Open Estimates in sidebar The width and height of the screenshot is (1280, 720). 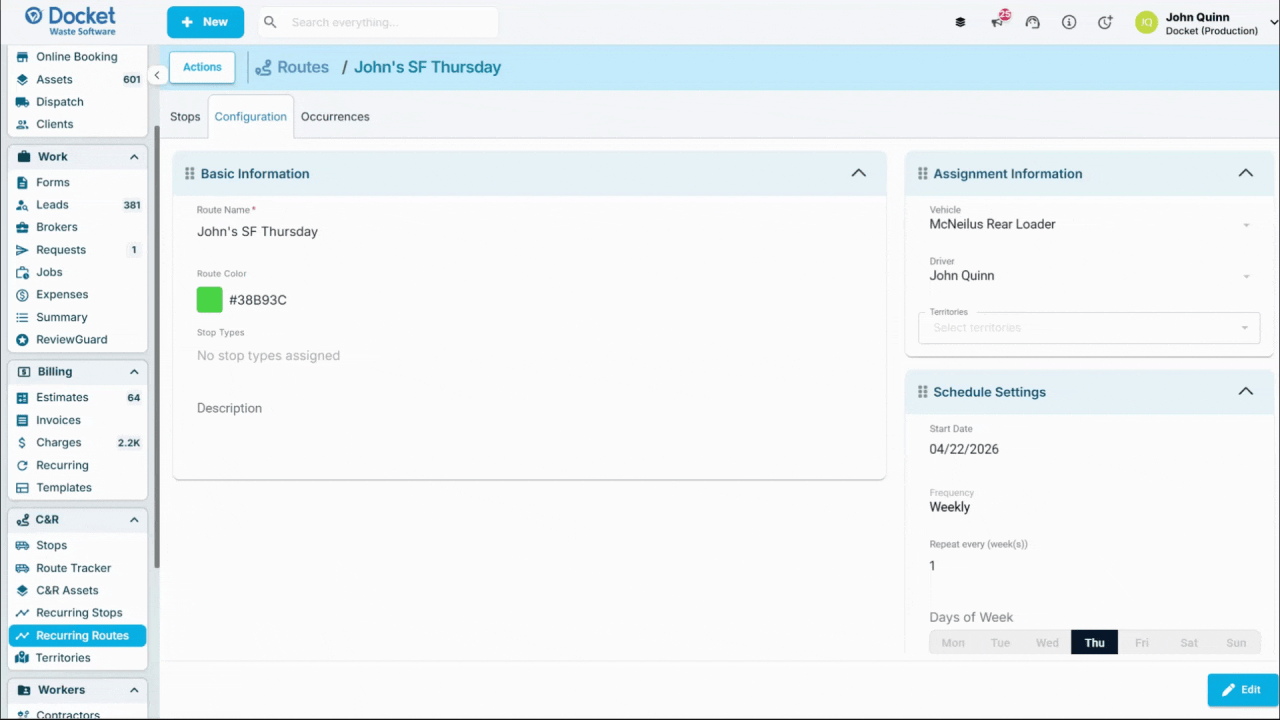(77, 398)
